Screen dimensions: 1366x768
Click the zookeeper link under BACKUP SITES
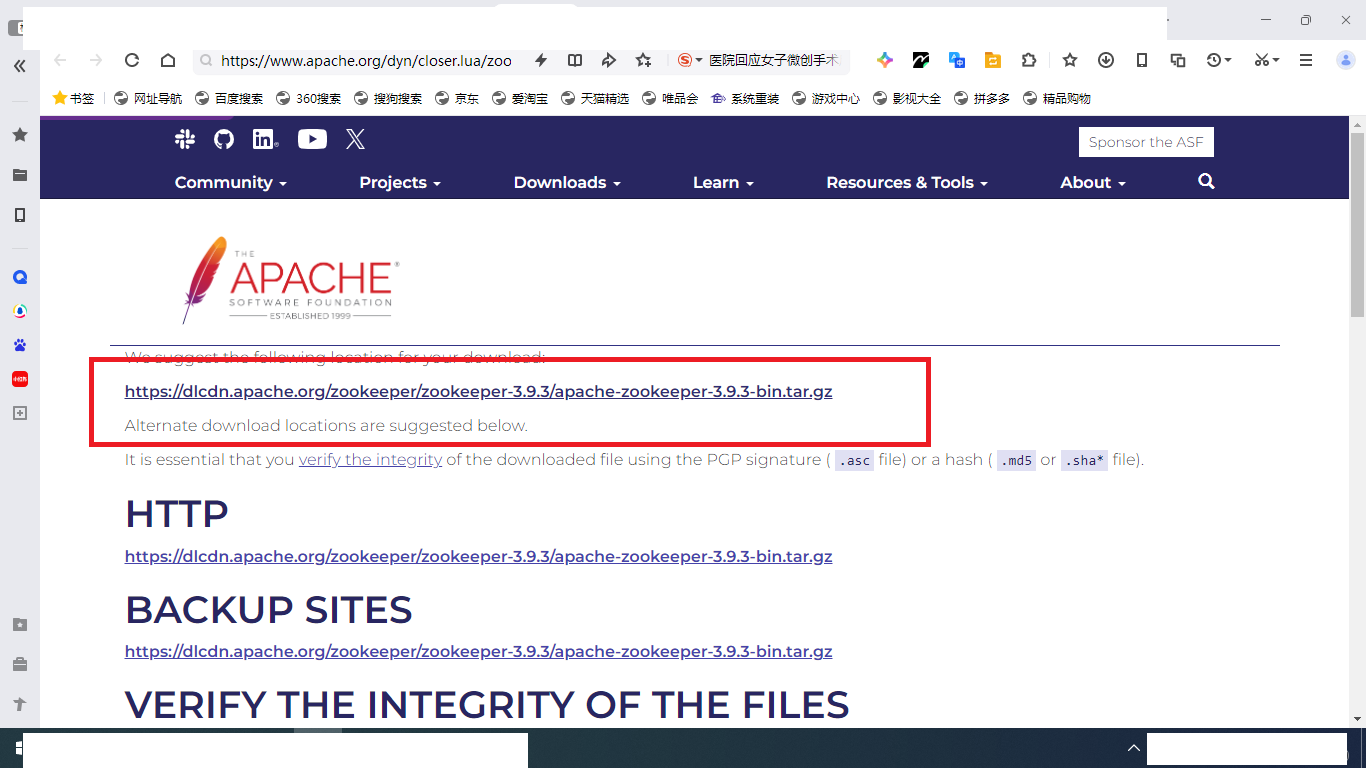[x=478, y=651]
